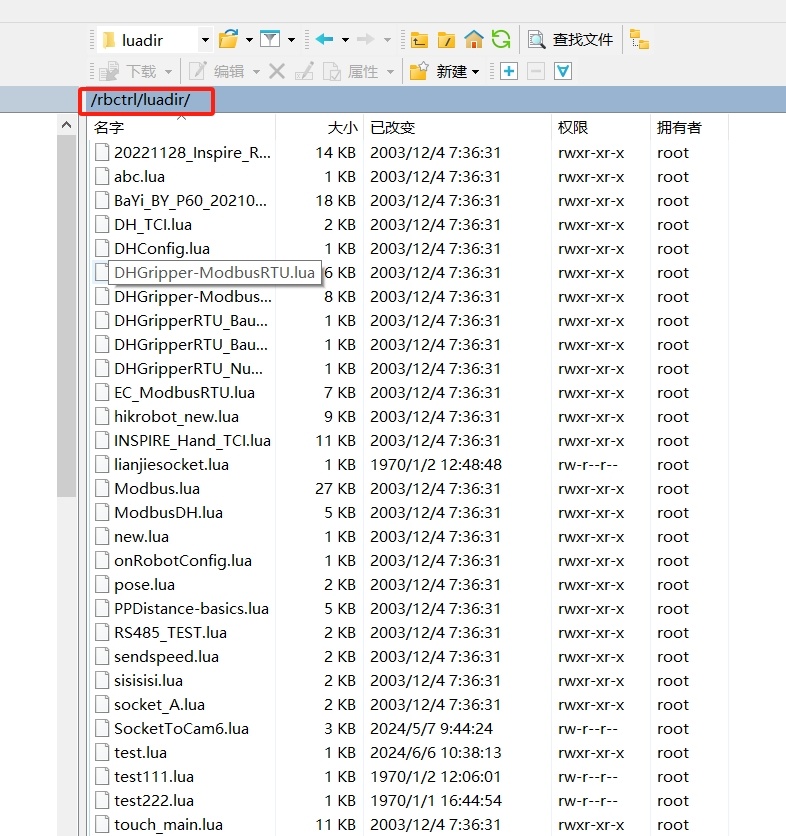Screen dimensions: 786x836
Task: Go to home directory icon
Action: pos(474,40)
